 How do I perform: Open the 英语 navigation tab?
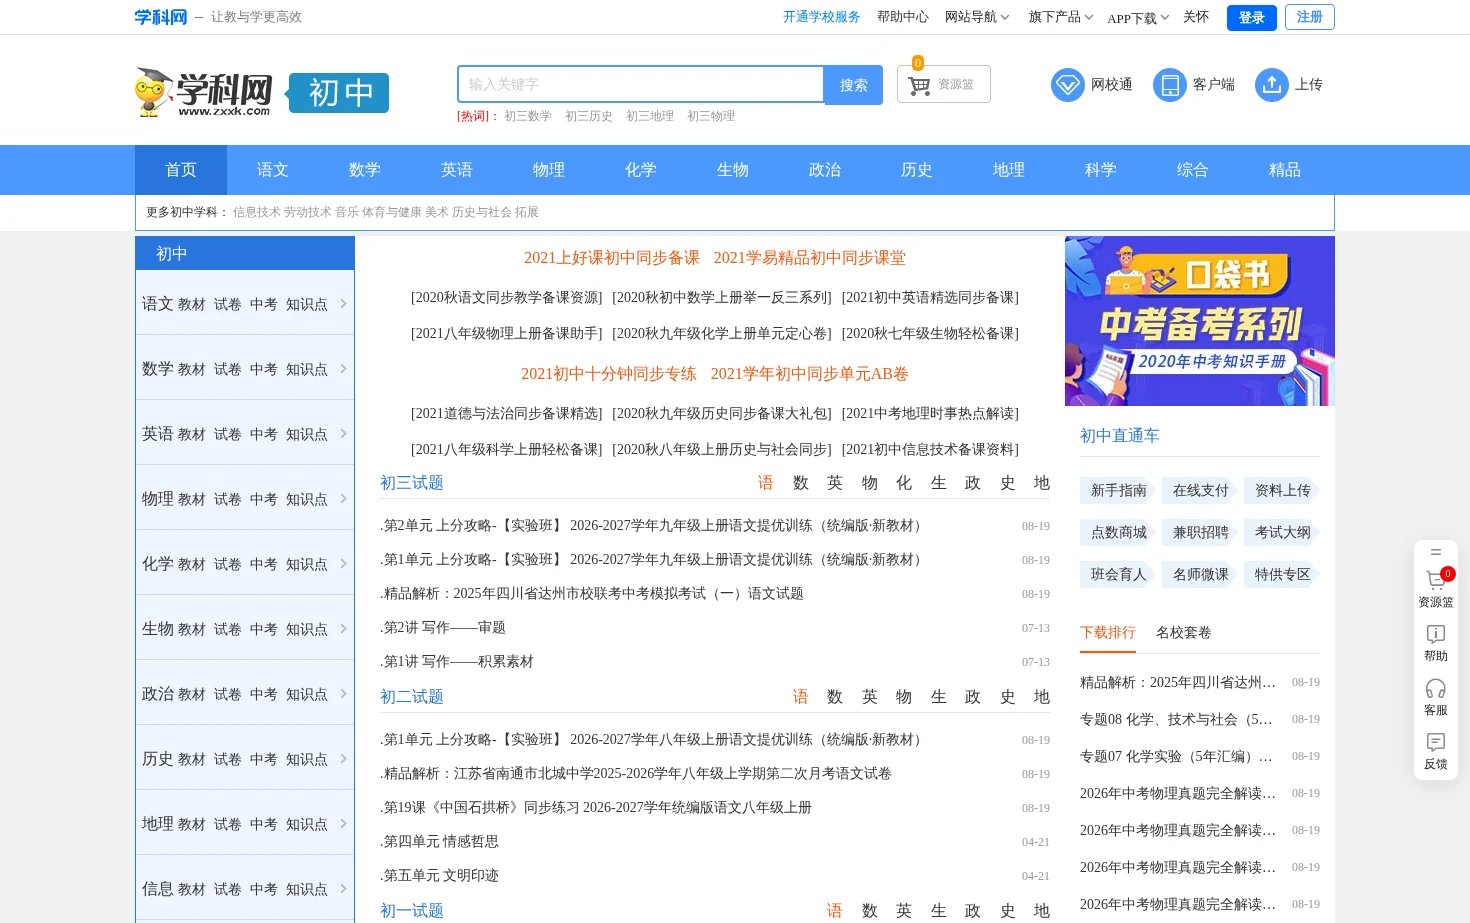tap(457, 170)
